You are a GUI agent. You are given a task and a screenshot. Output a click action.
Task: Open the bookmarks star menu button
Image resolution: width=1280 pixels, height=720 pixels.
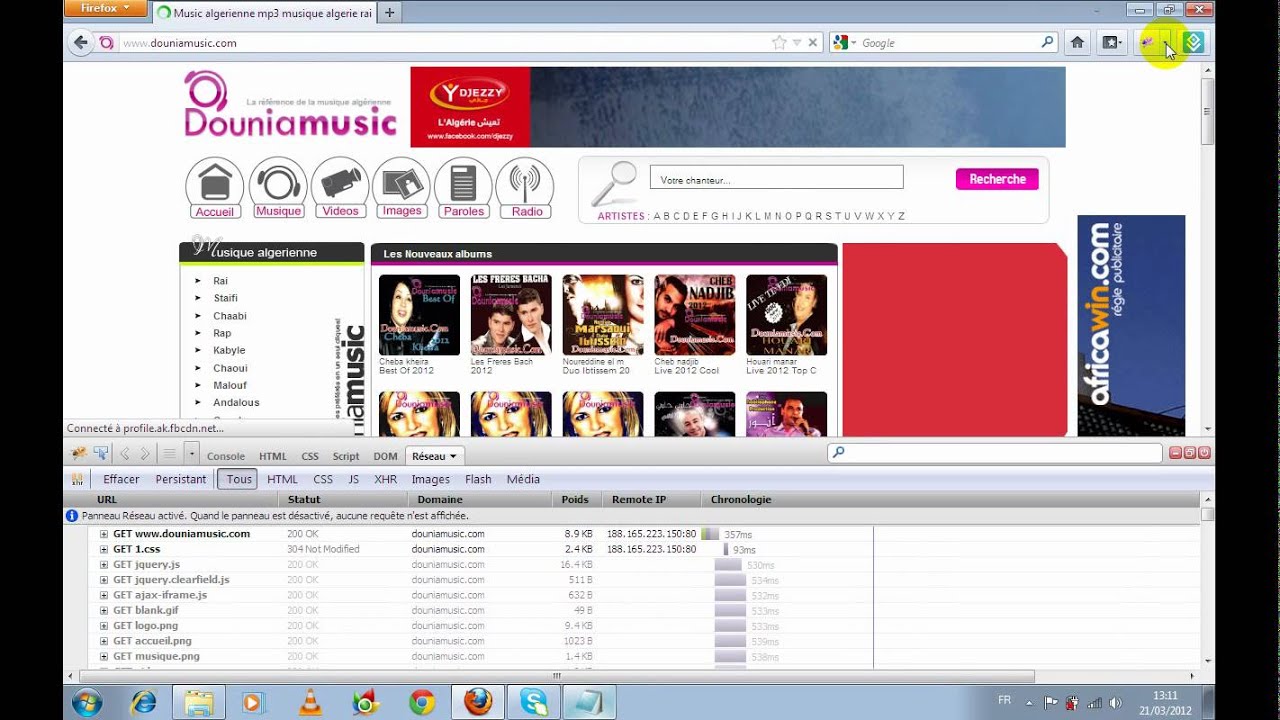1110,42
